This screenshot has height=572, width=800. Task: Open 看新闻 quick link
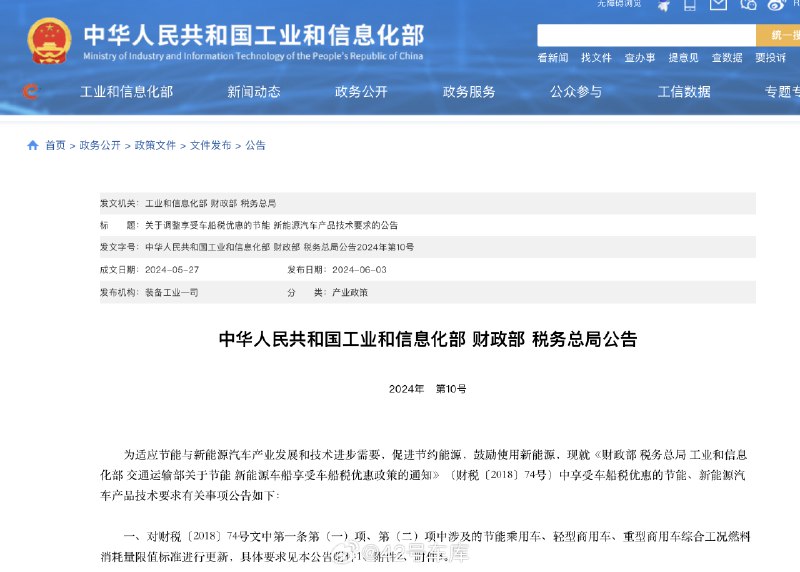pyautogui.click(x=553, y=58)
